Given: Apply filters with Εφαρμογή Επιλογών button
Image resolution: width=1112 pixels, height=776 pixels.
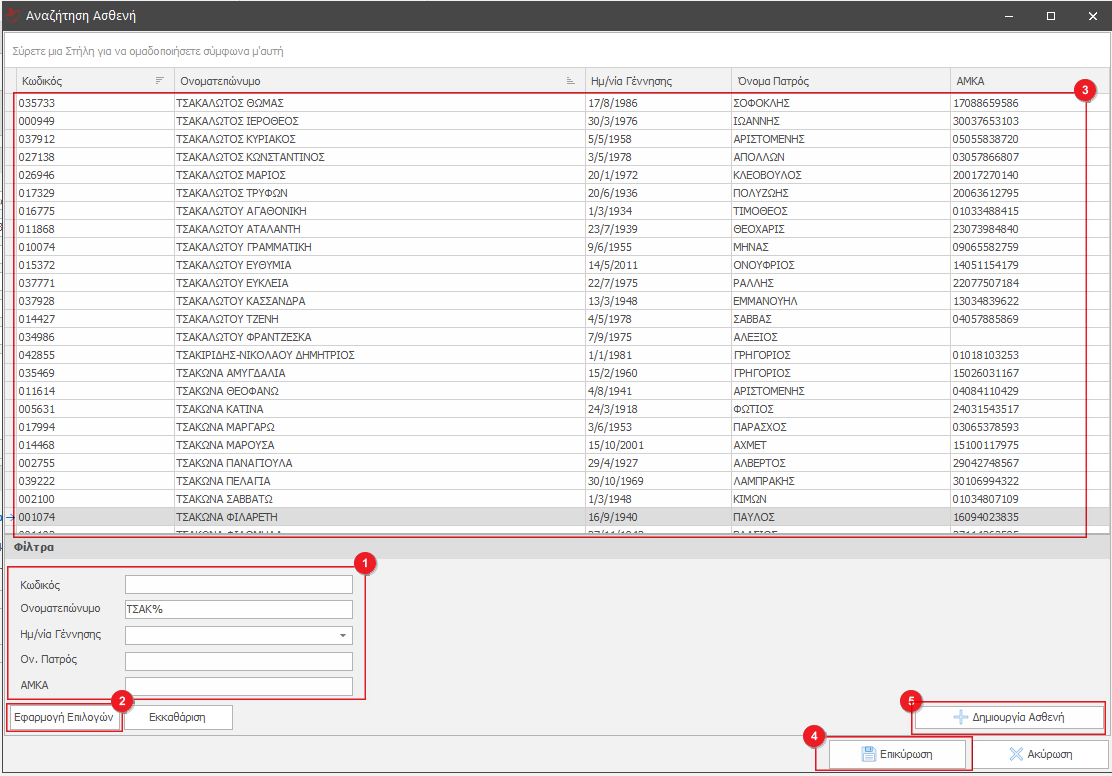Looking at the screenshot, I should tap(65, 718).
